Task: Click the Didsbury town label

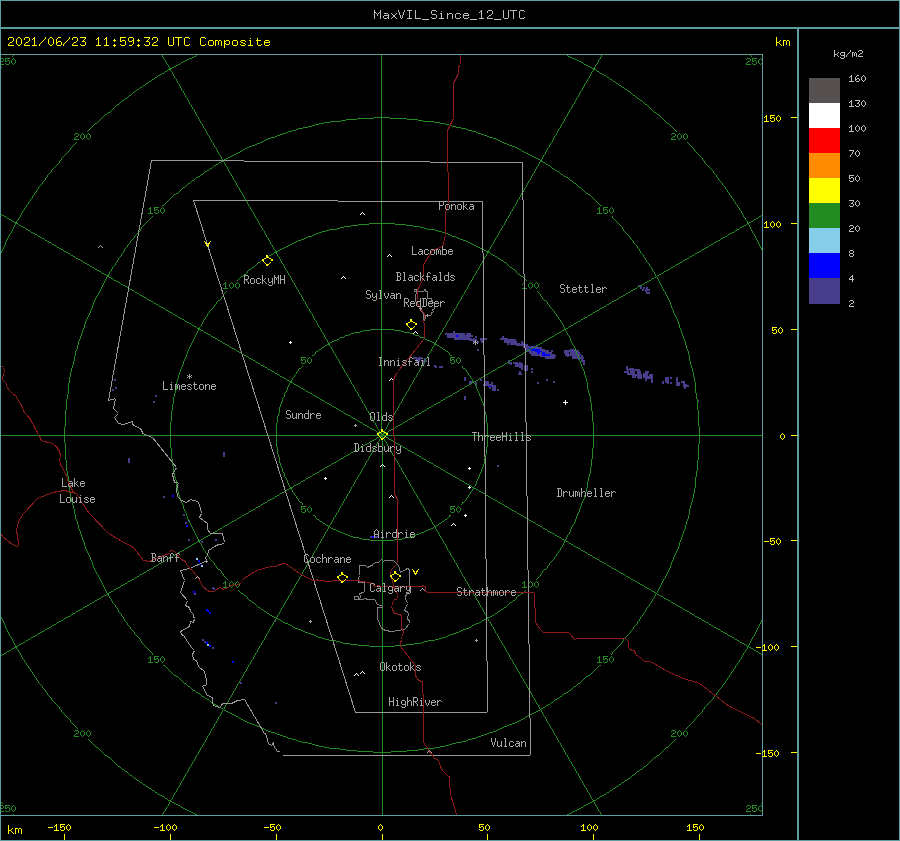Action: point(377,448)
